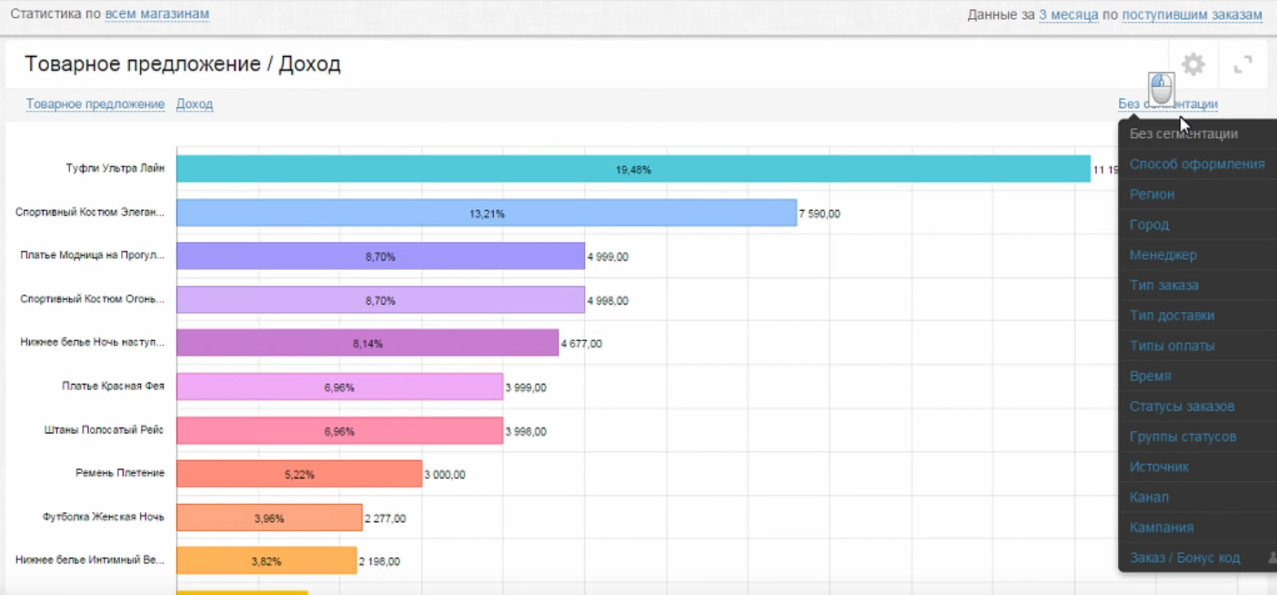The height and width of the screenshot is (595, 1277).
Task: Pick "Город" segmentation option
Action: pyautogui.click(x=1149, y=225)
